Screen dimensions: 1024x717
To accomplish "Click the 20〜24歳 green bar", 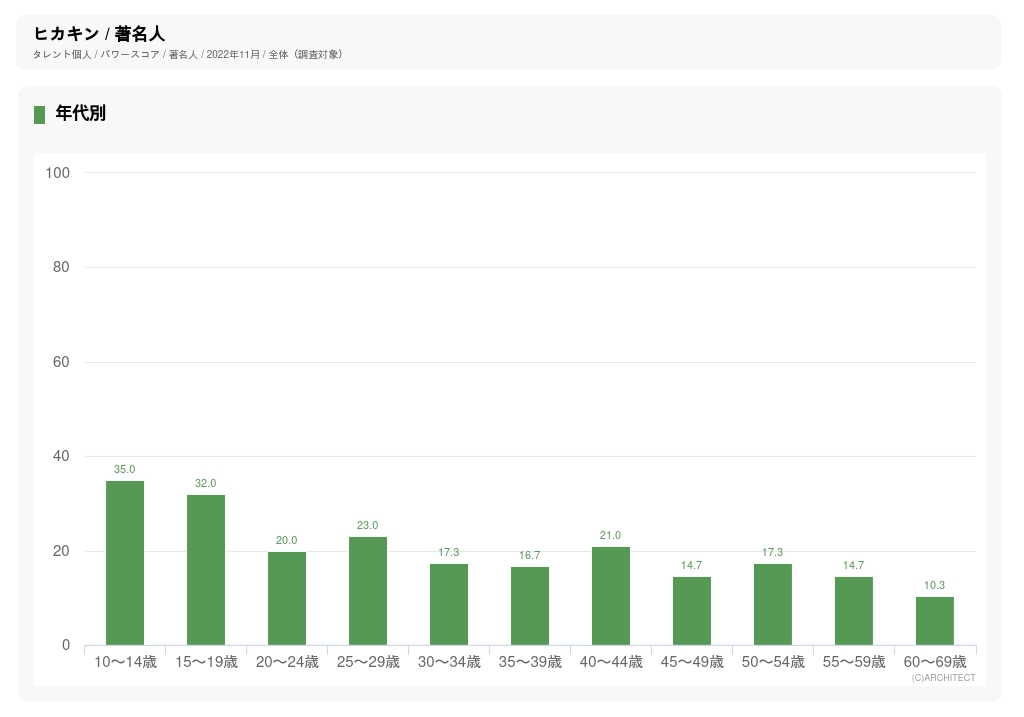I will [287, 598].
